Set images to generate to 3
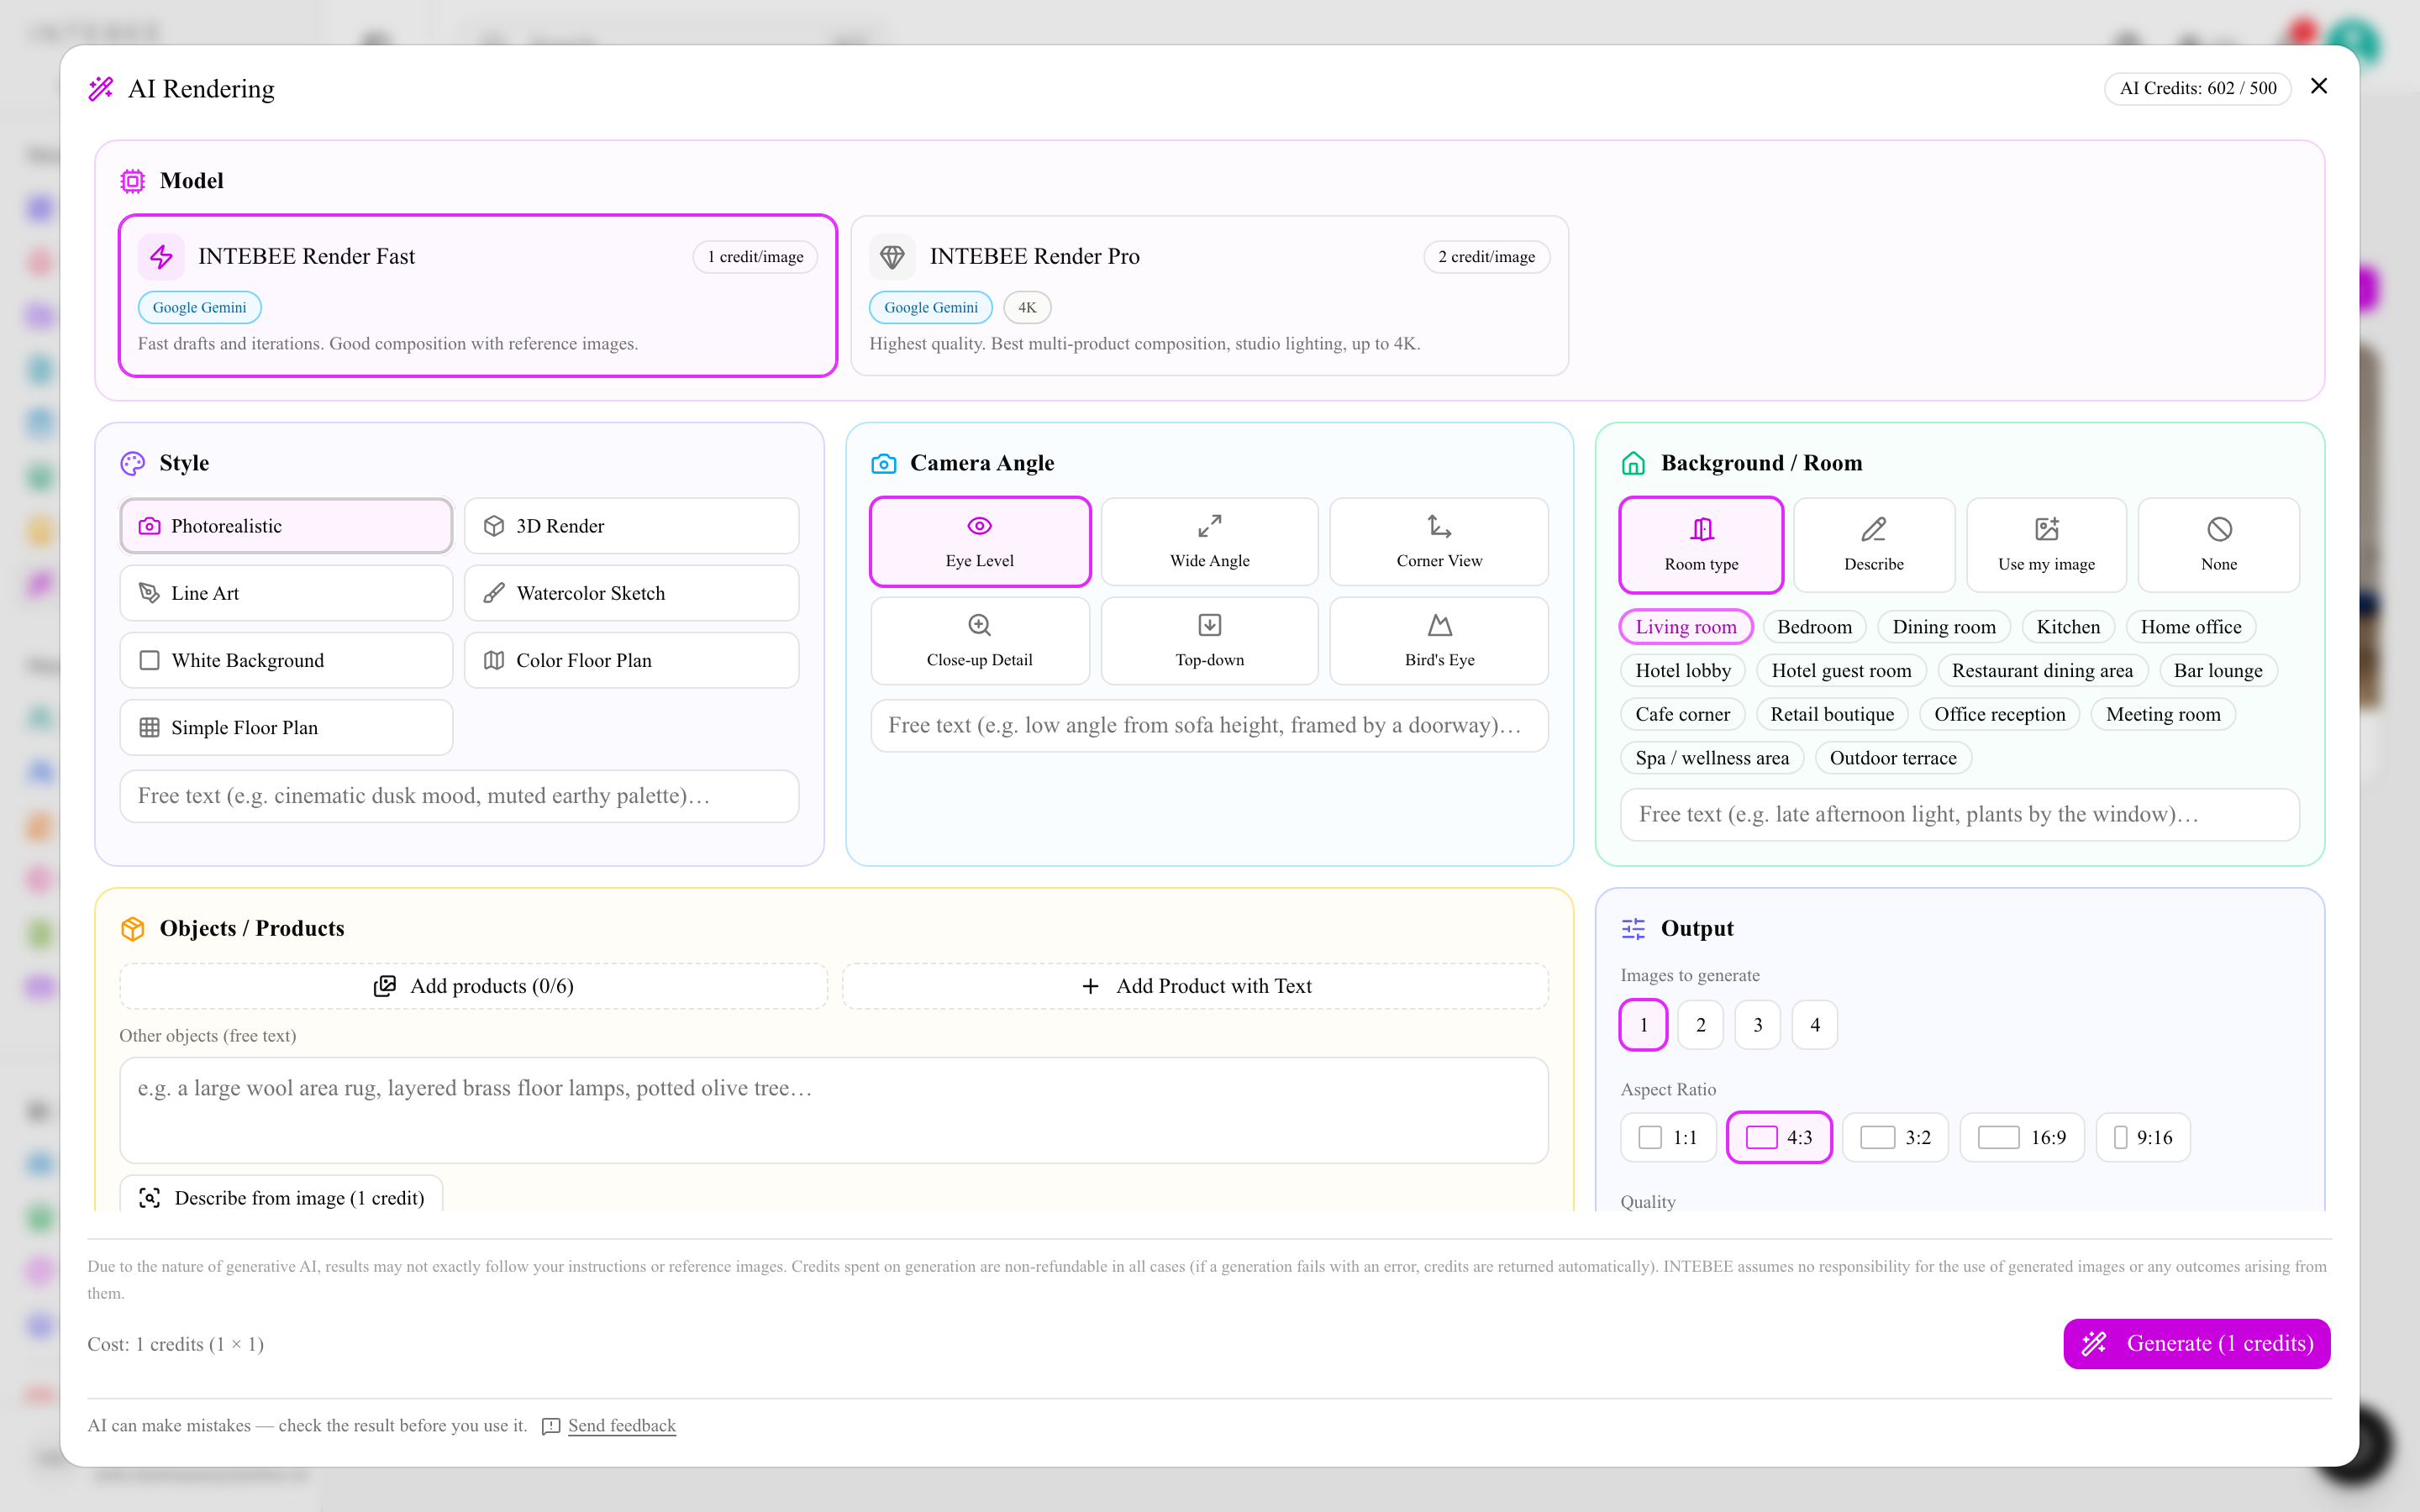 (x=1757, y=1025)
